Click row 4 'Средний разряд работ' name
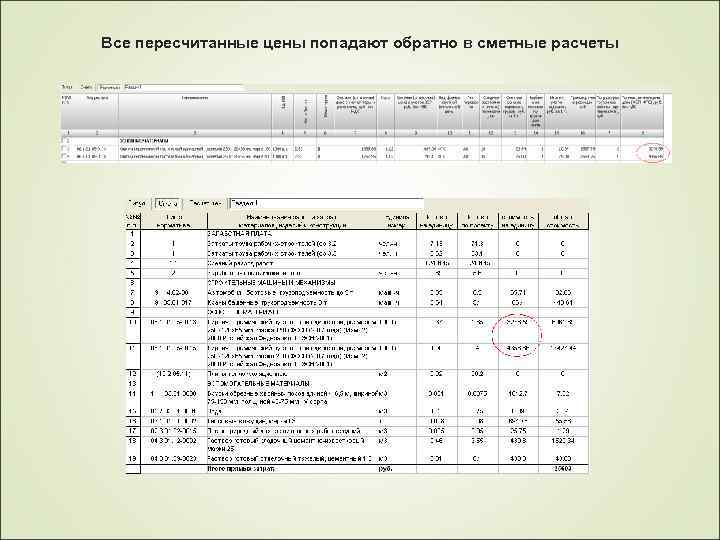This screenshot has height=540, width=720. point(240,264)
